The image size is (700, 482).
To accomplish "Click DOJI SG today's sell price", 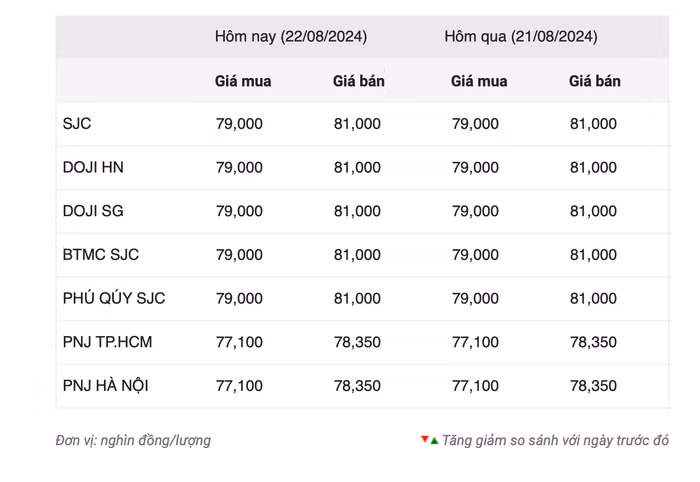I will (x=357, y=211).
